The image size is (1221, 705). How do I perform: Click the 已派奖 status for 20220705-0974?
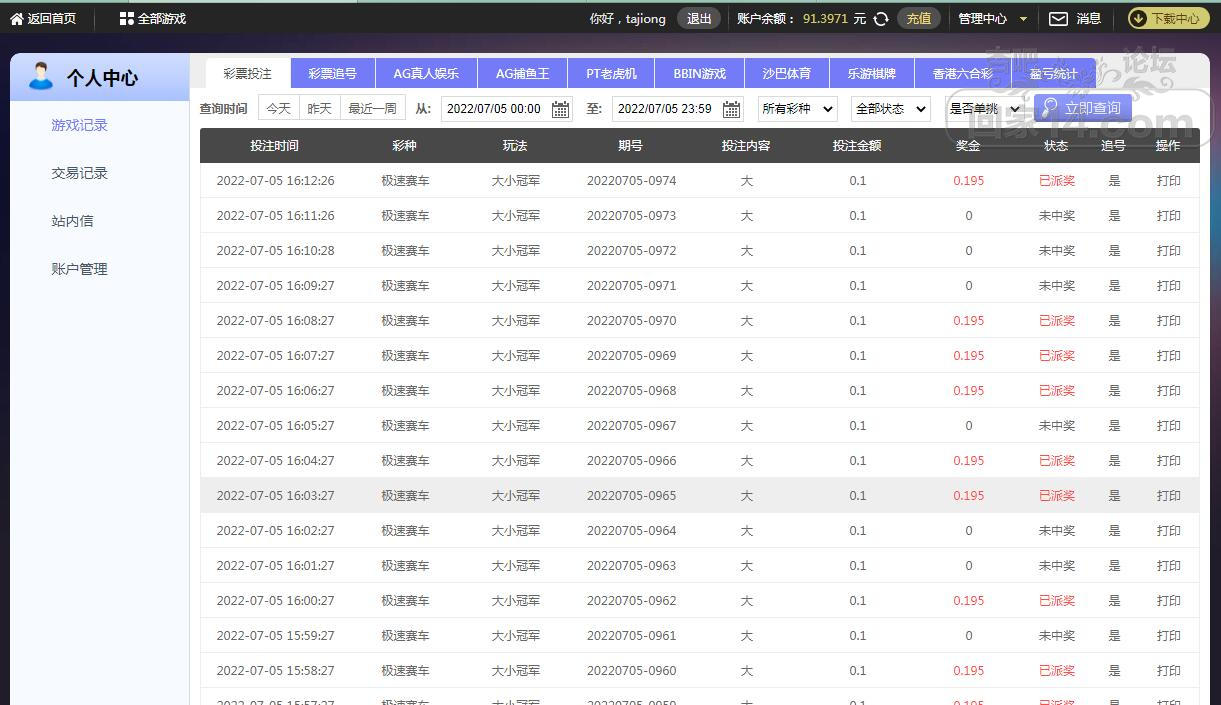point(1056,181)
